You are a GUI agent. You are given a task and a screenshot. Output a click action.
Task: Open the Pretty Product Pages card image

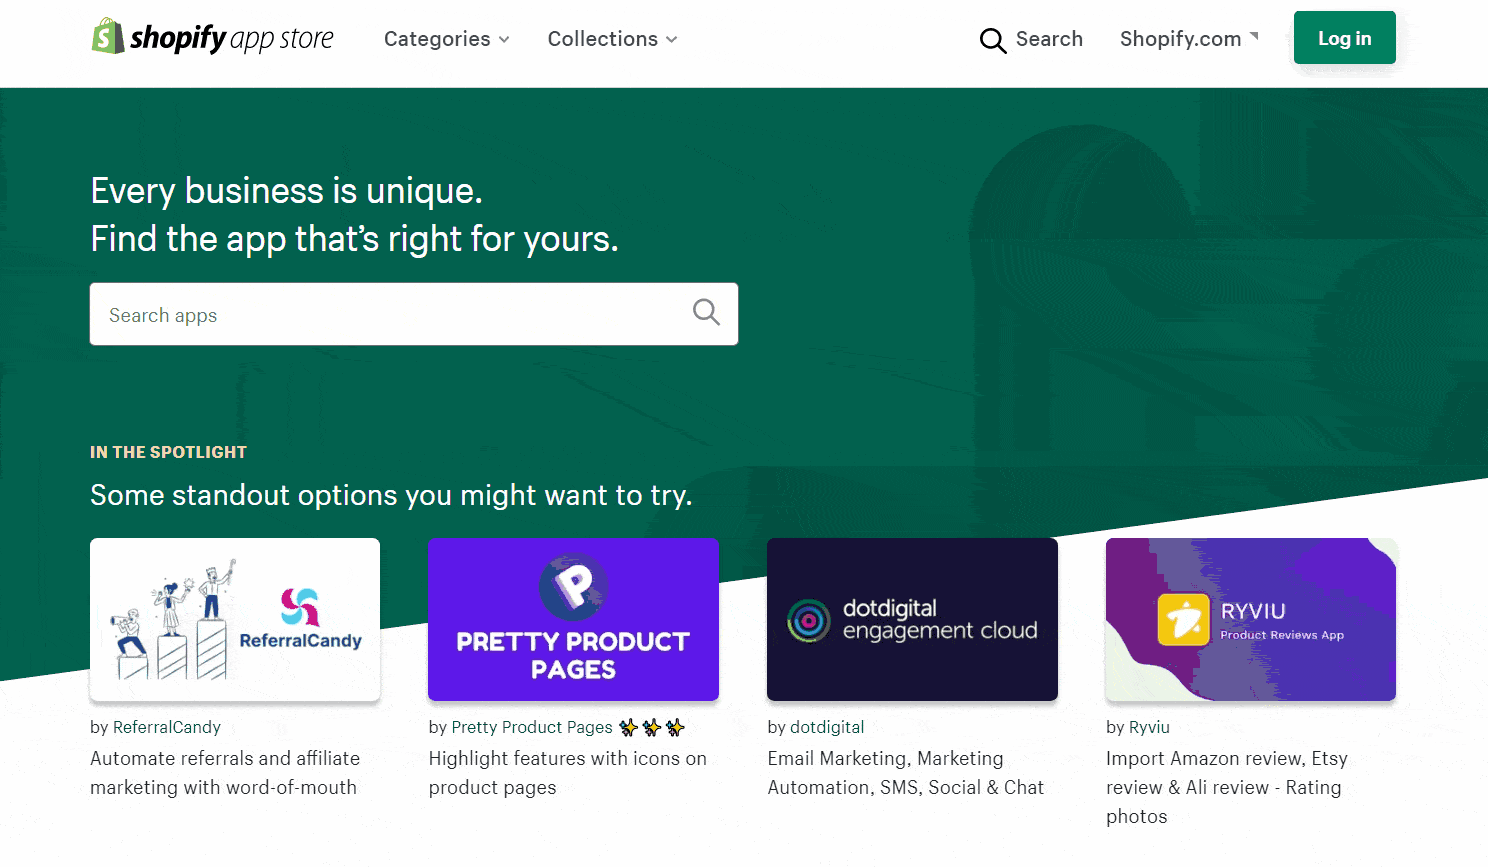573,619
